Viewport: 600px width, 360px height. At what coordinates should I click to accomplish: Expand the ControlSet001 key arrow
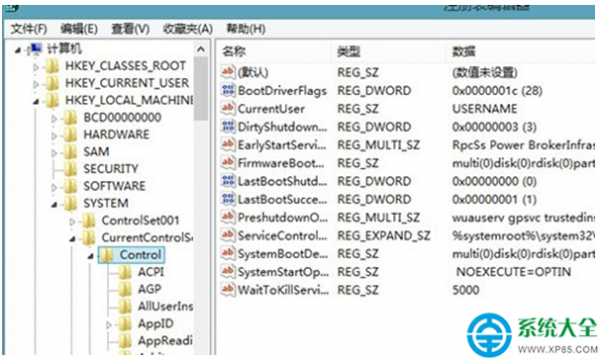click(x=72, y=222)
